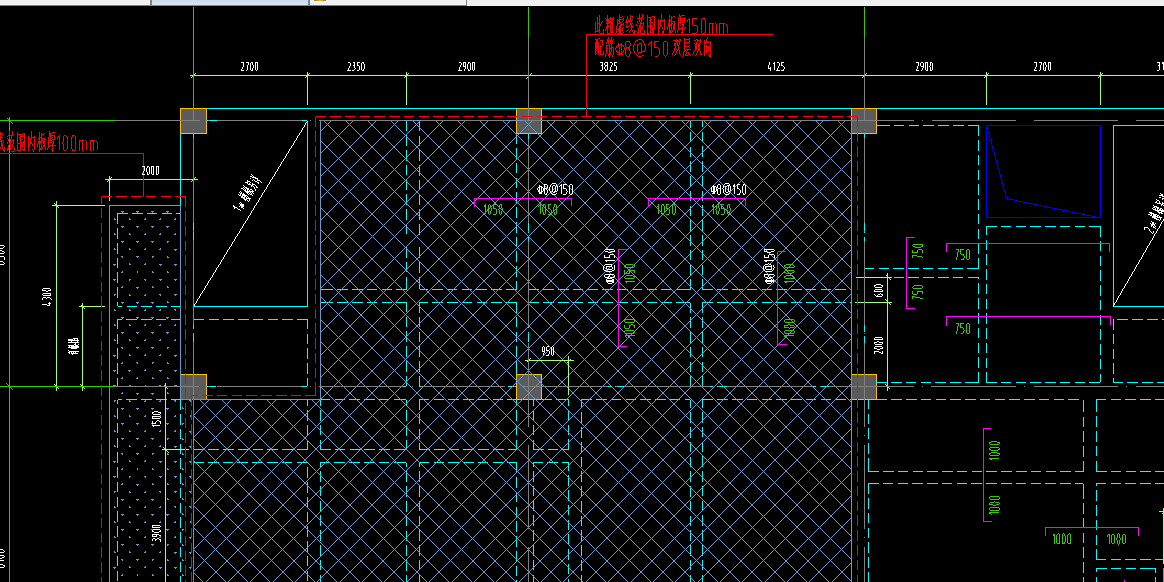This screenshot has width=1164, height=582.
Task: Select the blue triangle outline inside the blue box
Action: click(1043, 171)
